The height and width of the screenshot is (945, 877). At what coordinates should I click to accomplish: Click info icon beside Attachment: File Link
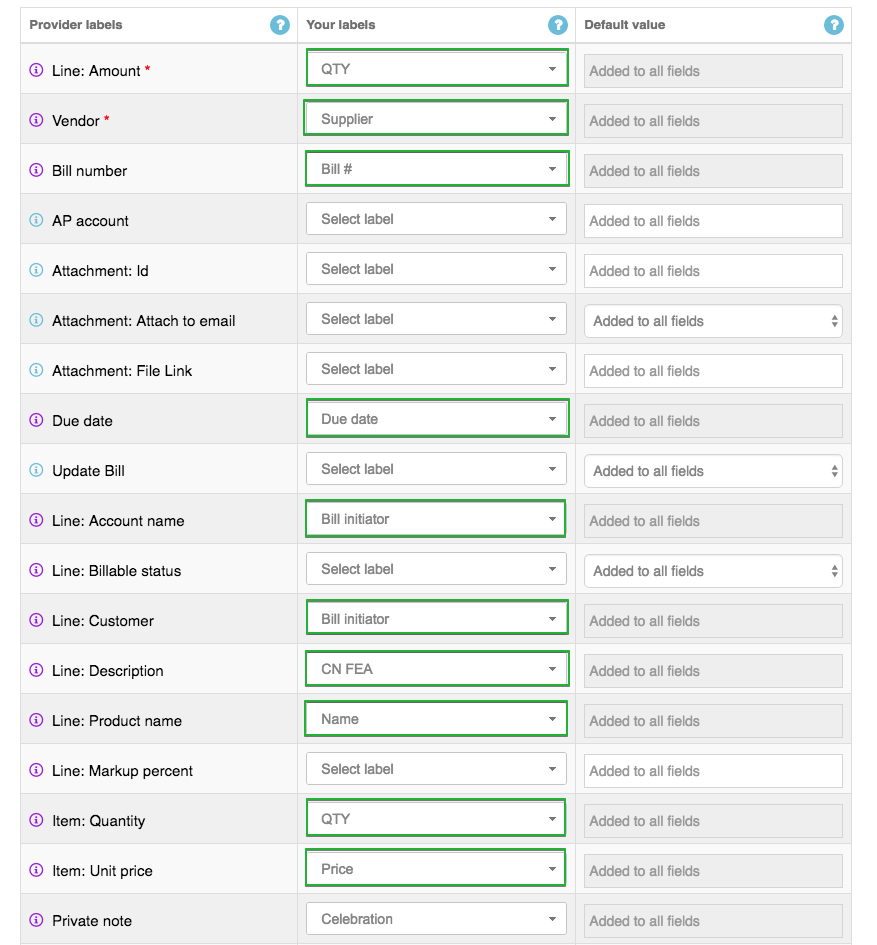pos(36,371)
